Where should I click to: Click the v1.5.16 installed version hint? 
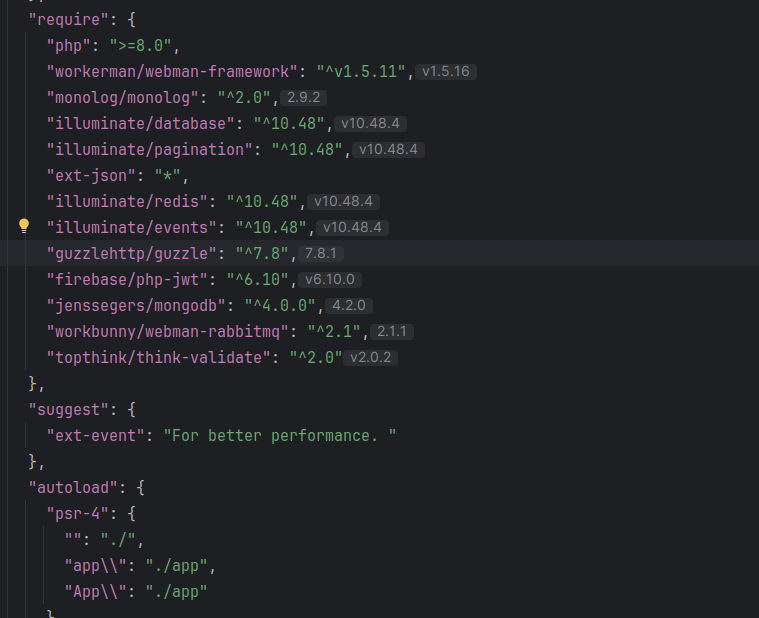(446, 72)
